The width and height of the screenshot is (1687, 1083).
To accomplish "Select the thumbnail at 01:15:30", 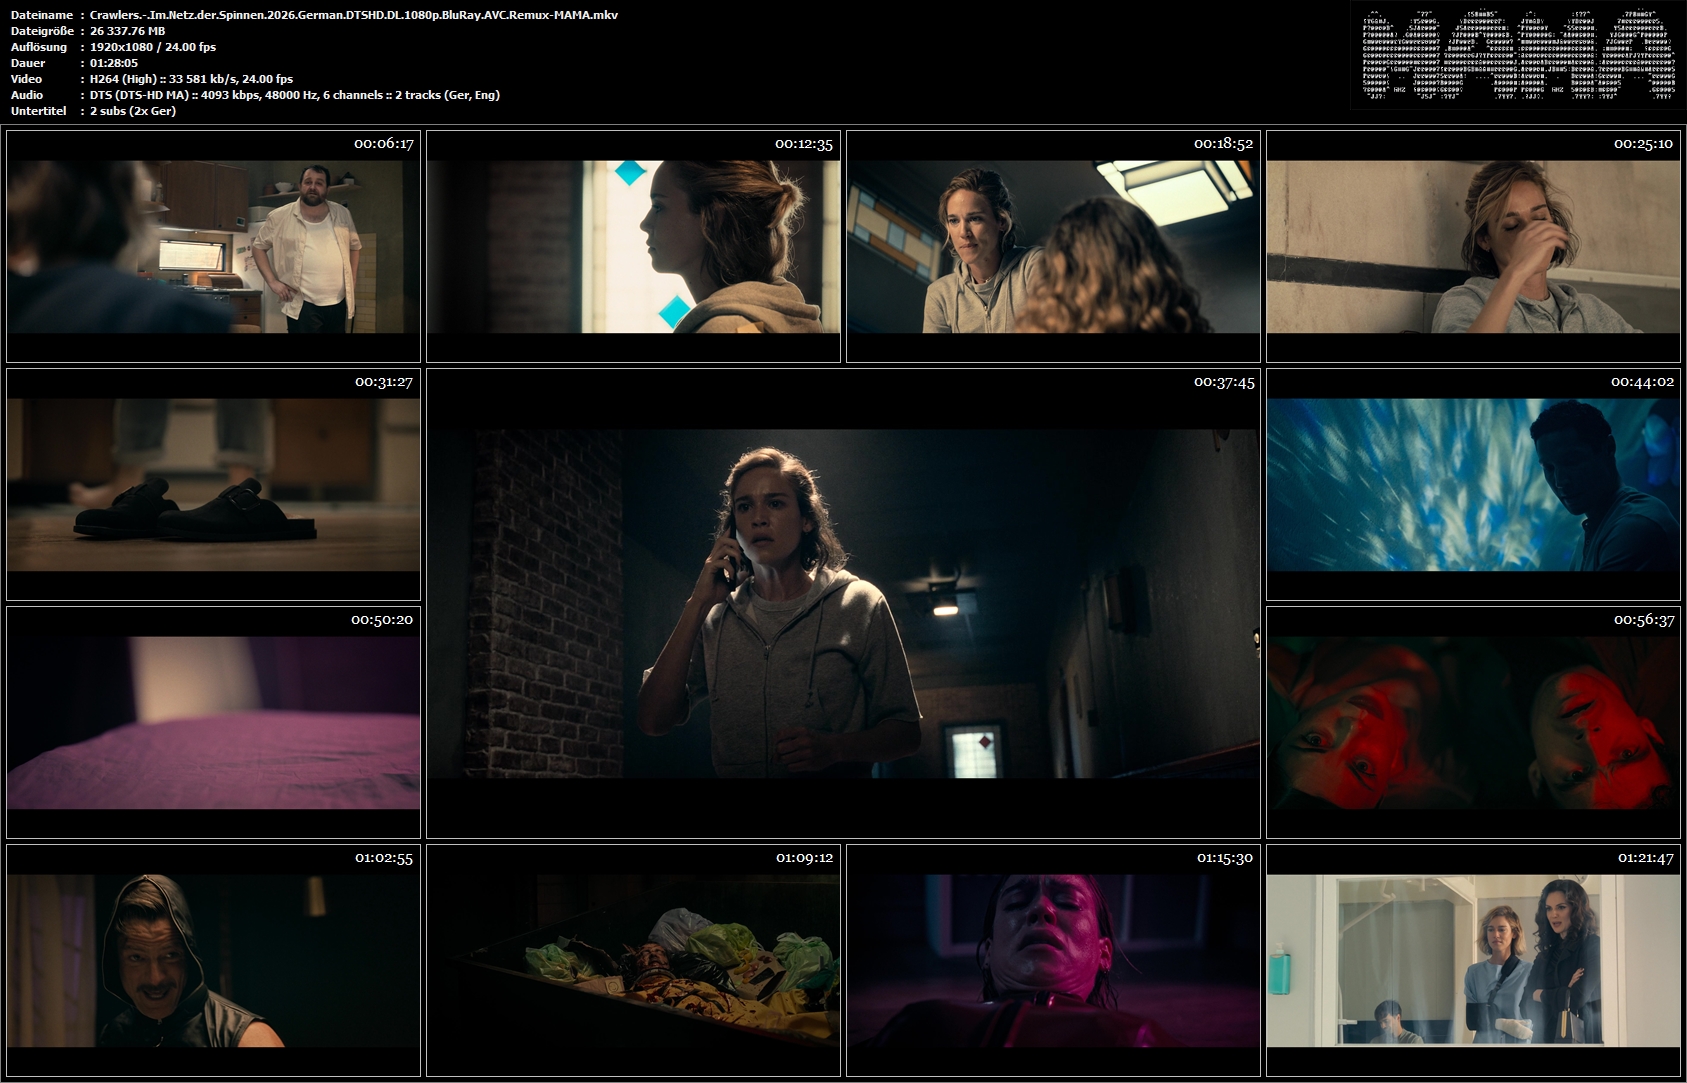I will [x=1053, y=960].
